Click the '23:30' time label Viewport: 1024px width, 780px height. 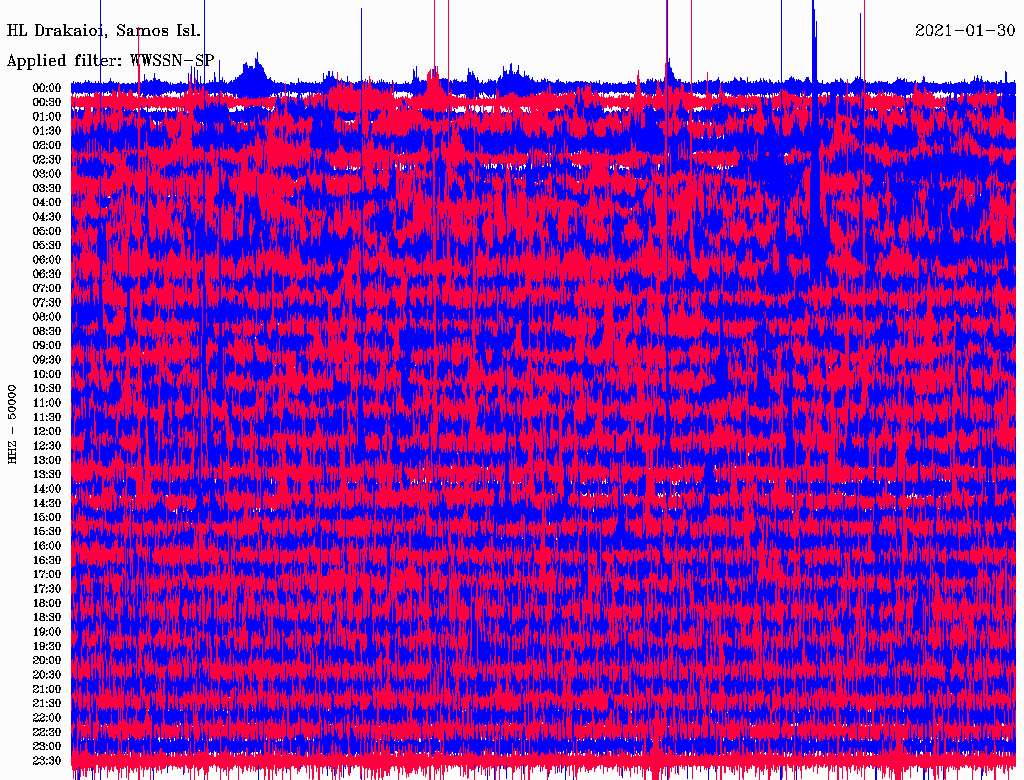coord(47,760)
